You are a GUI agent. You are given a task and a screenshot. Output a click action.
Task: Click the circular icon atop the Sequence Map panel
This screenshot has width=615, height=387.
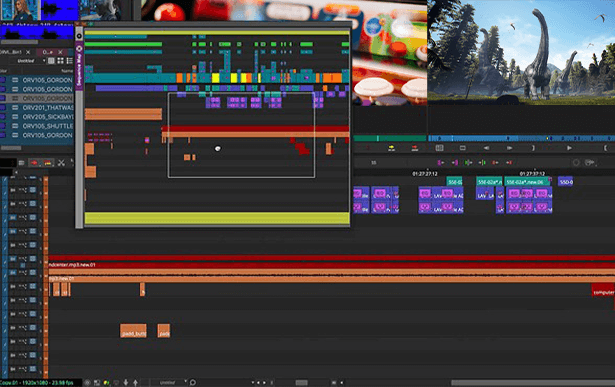coord(79,36)
